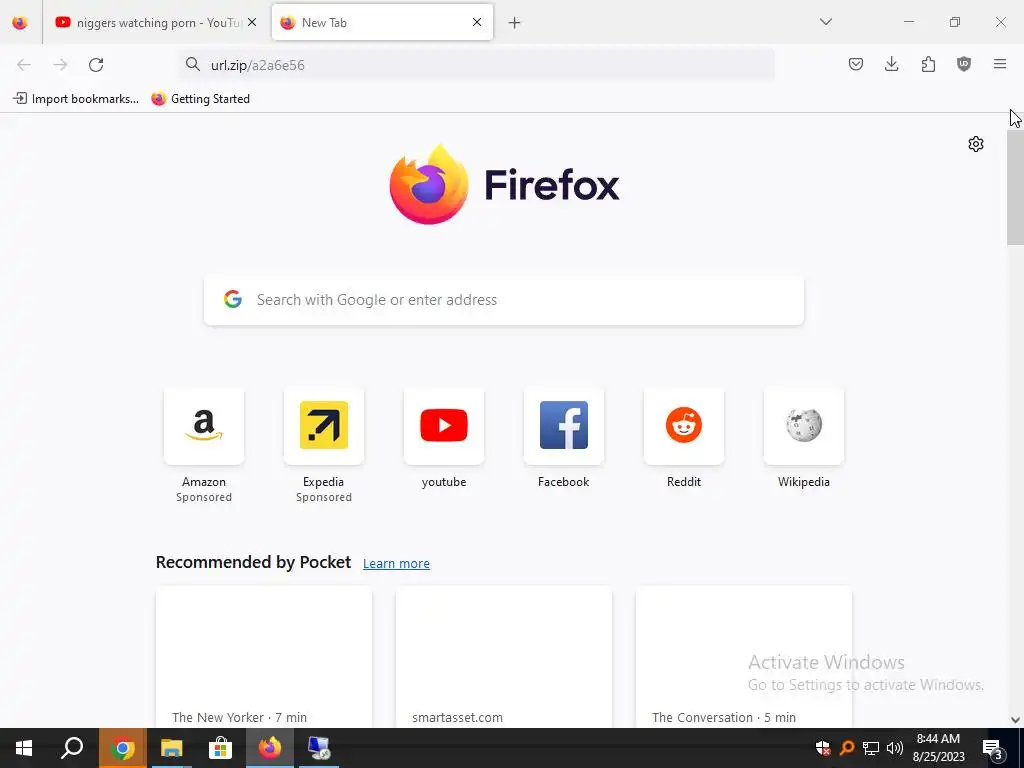Click the Google logo in search box
This screenshot has height=768, width=1024.
tap(233, 299)
